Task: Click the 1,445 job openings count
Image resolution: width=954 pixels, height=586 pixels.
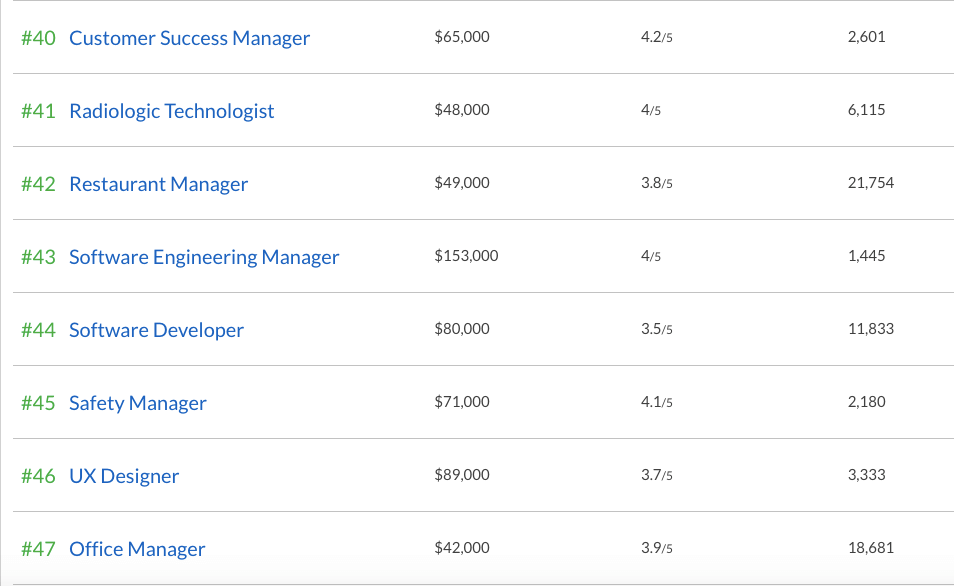Action: coord(866,256)
